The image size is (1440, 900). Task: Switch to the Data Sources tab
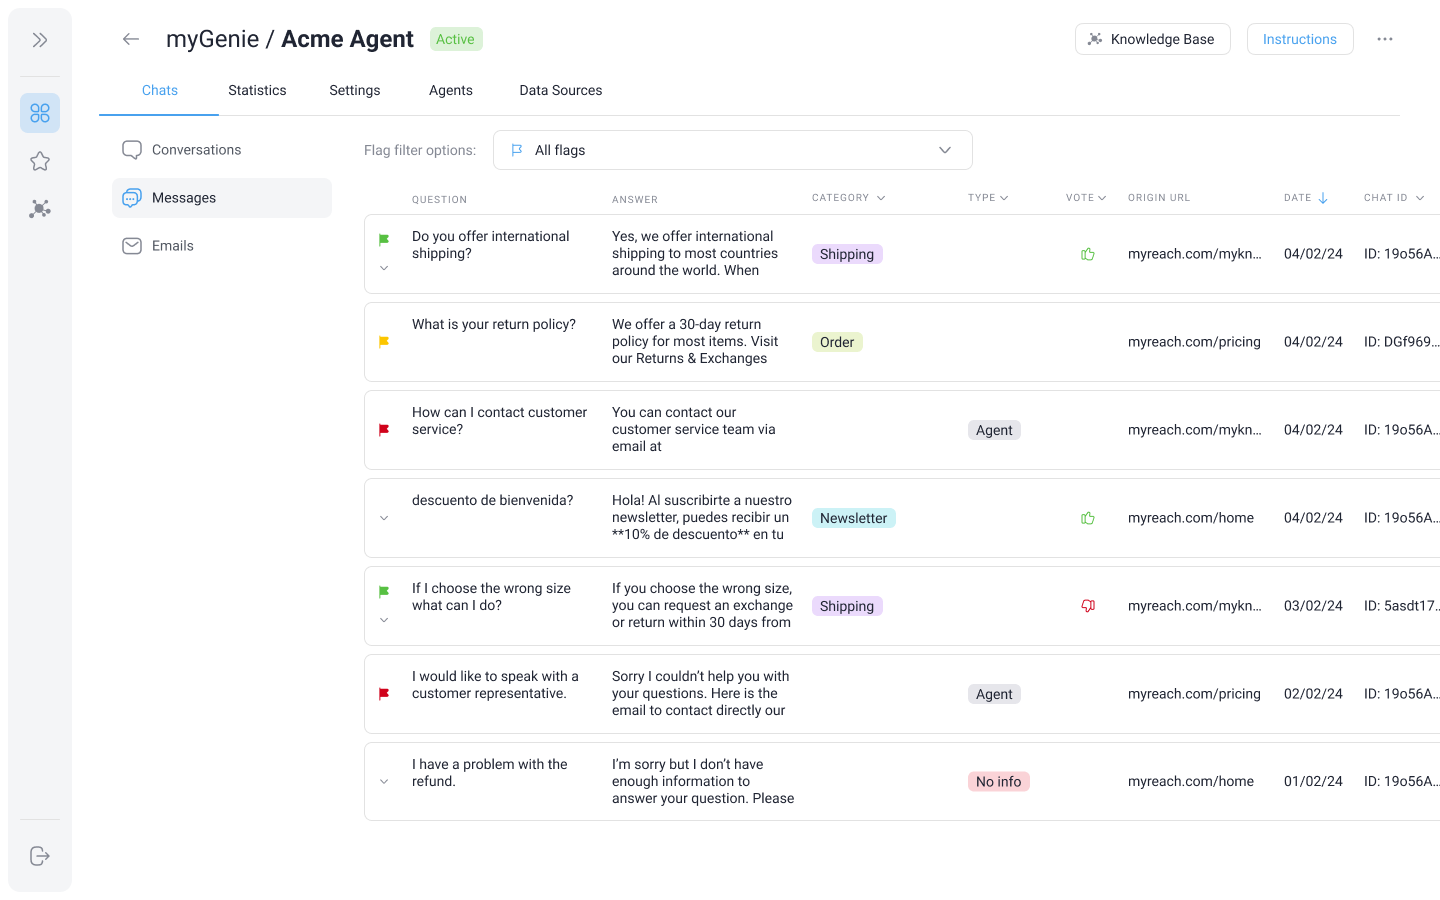(x=560, y=90)
